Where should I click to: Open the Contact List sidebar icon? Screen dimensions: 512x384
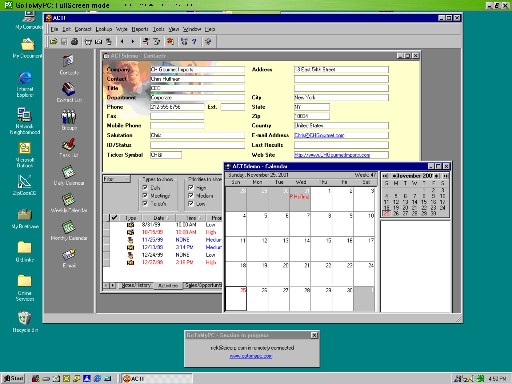pyautogui.click(x=69, y=92)
